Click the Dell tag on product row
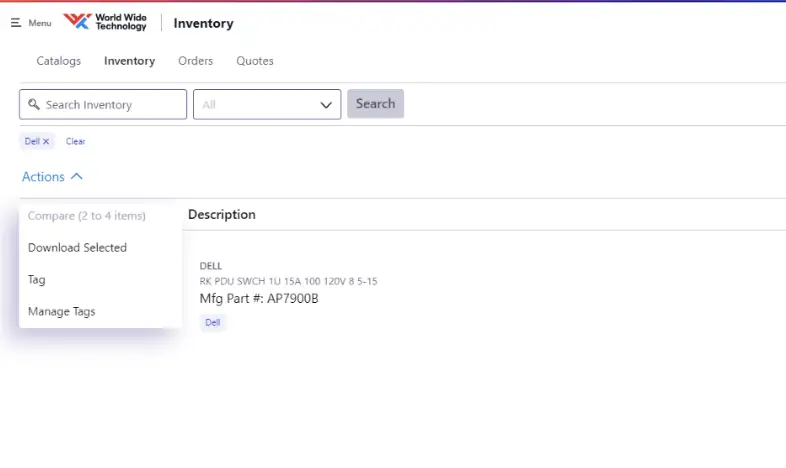Viewport: 786px width, 468px height. 213,322
